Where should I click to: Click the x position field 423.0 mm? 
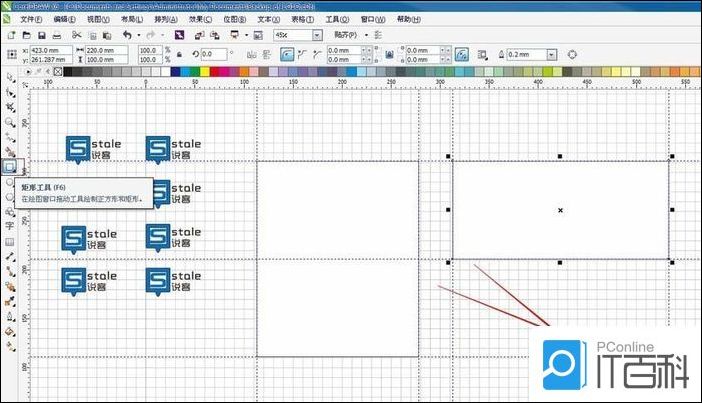pyautogui.click(x=51, y=50)
